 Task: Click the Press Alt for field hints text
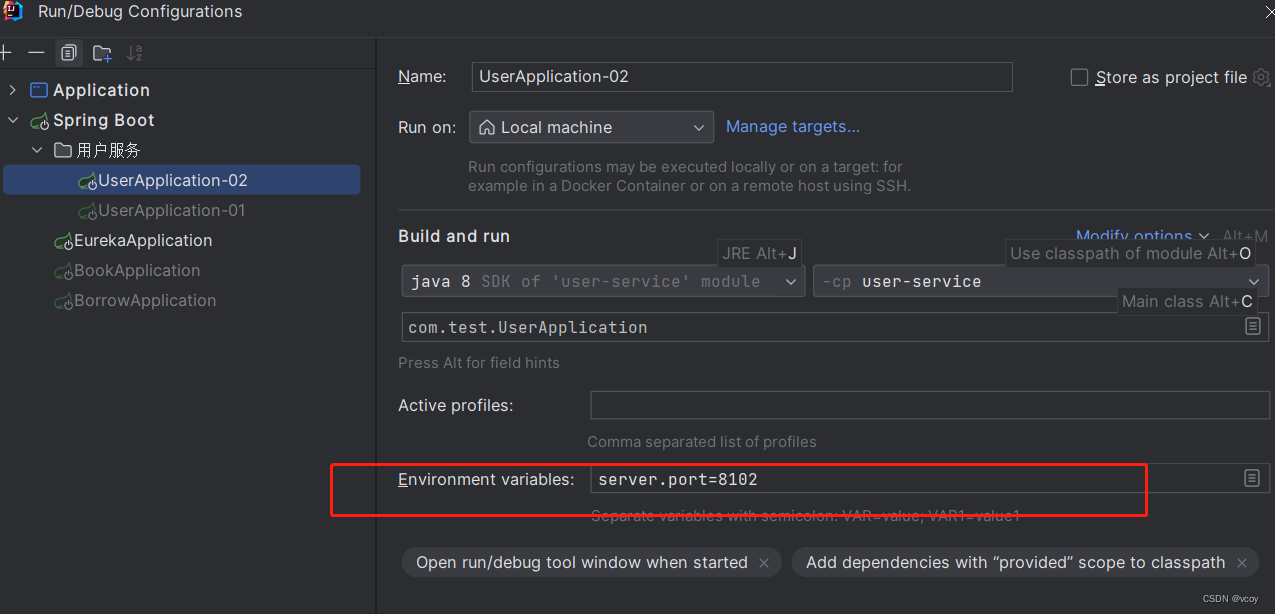coord(479,363)
